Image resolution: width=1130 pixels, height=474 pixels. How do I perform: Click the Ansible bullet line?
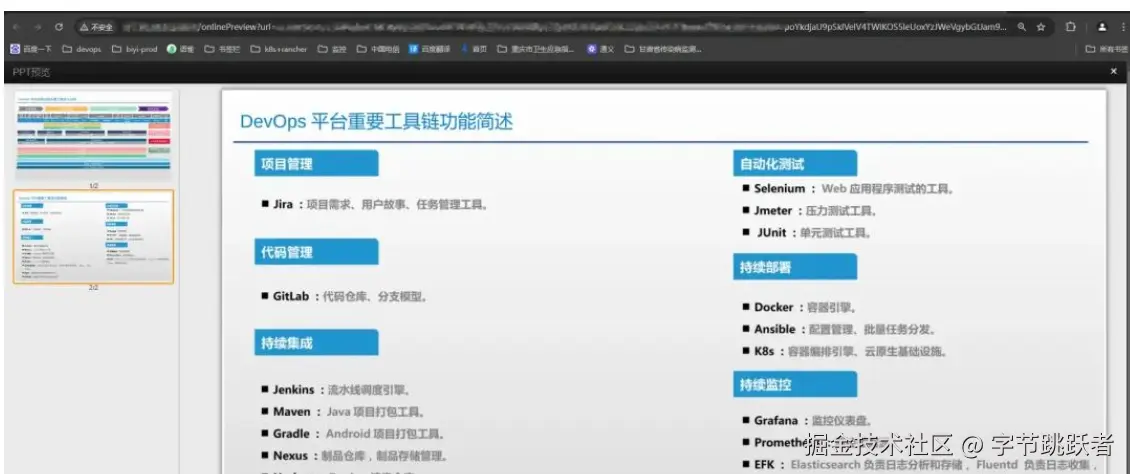[x=839, y=329]
